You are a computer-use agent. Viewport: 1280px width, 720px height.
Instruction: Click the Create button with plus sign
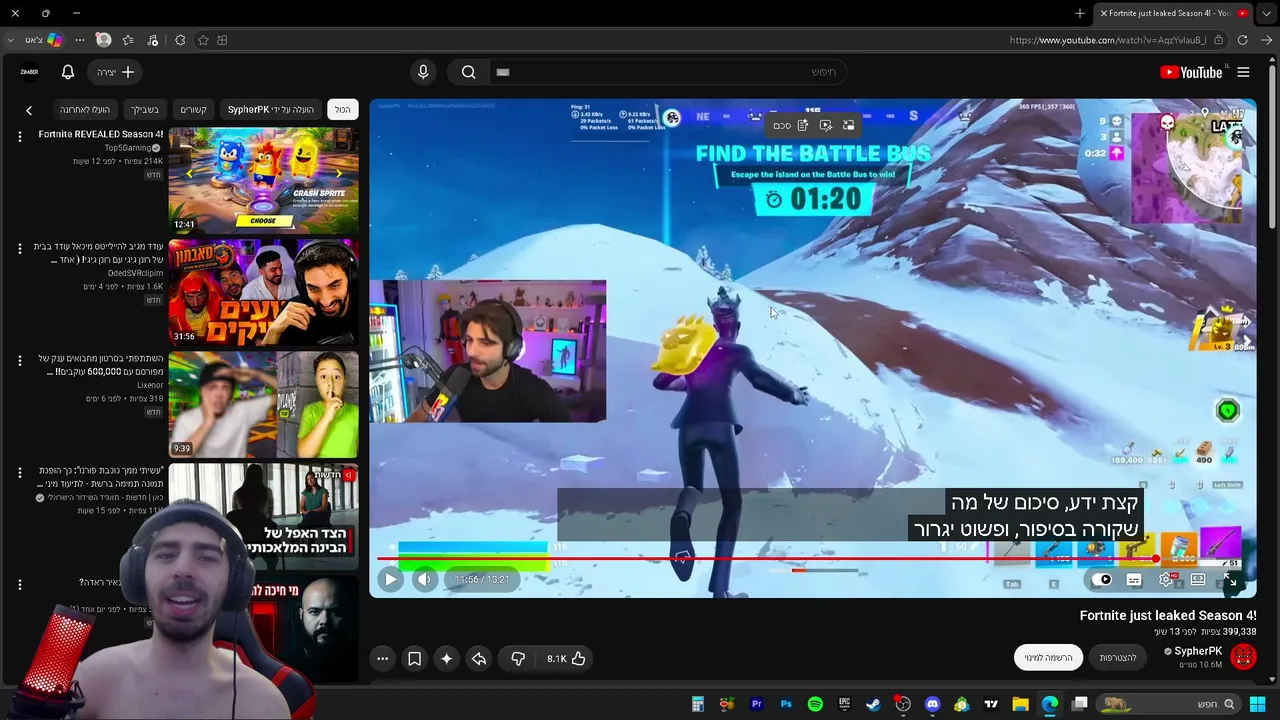point(115,72)
